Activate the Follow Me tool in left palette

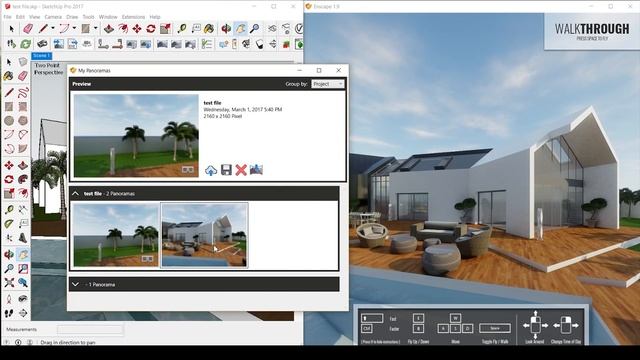pos(23,179)
